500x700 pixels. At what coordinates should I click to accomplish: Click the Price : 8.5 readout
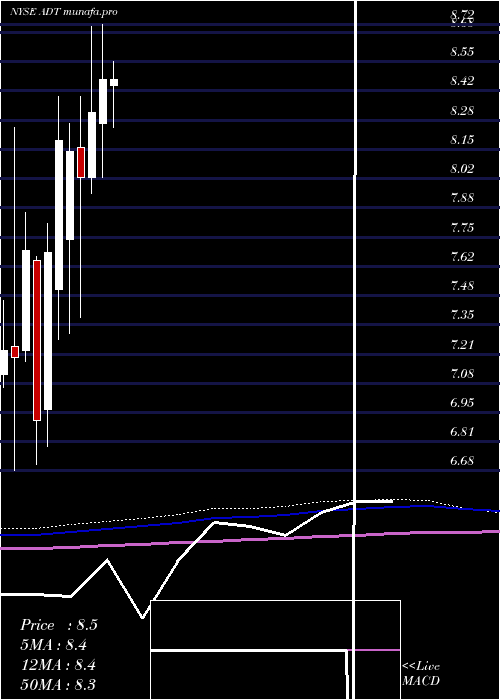tap(59, 625)
